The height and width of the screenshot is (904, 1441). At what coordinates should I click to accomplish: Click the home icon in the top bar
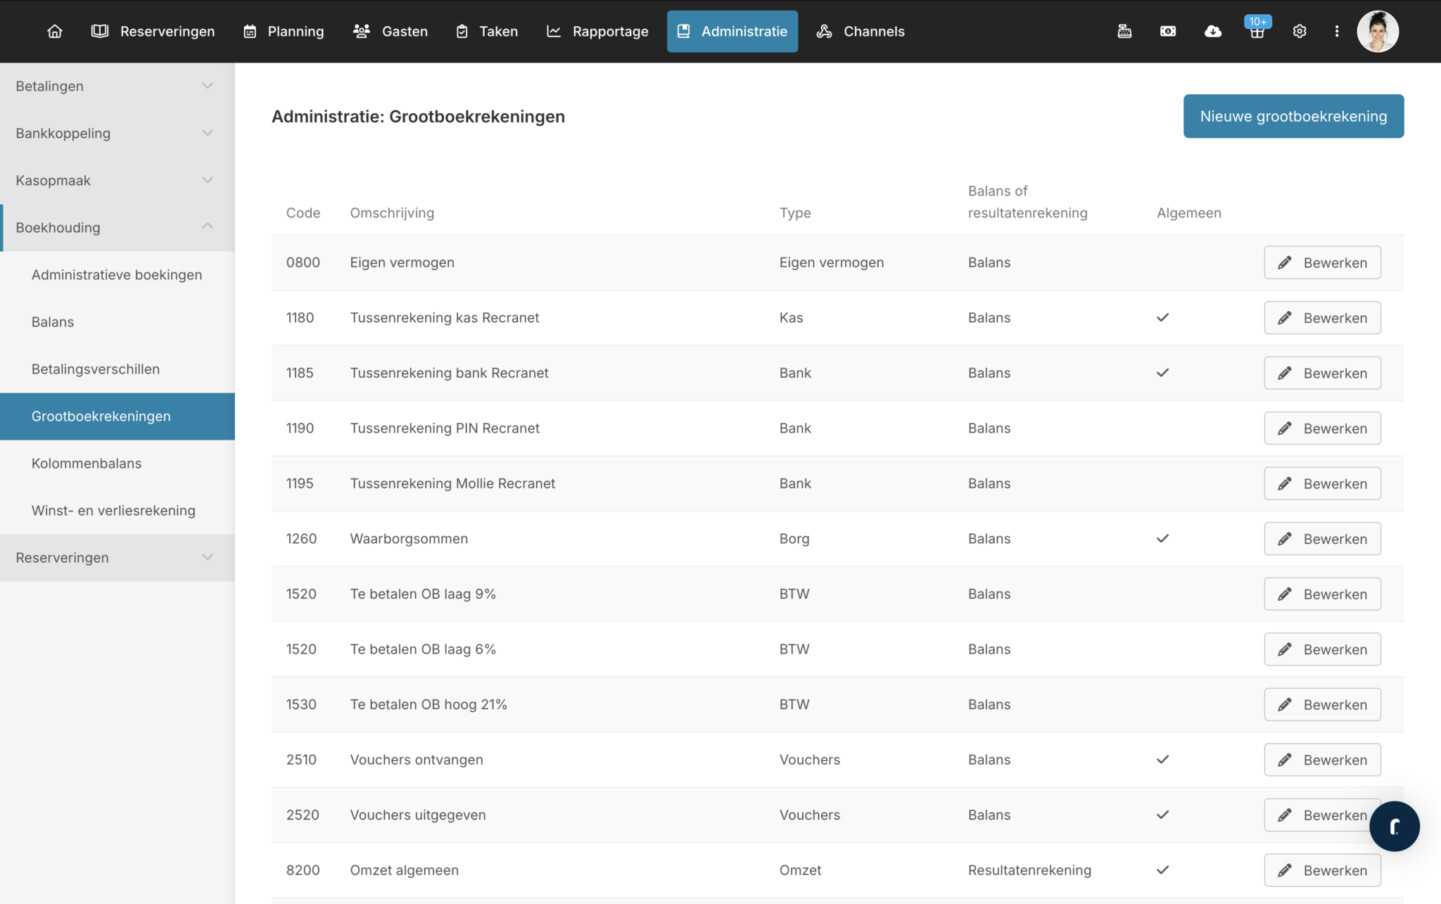(x=55, y=31)
